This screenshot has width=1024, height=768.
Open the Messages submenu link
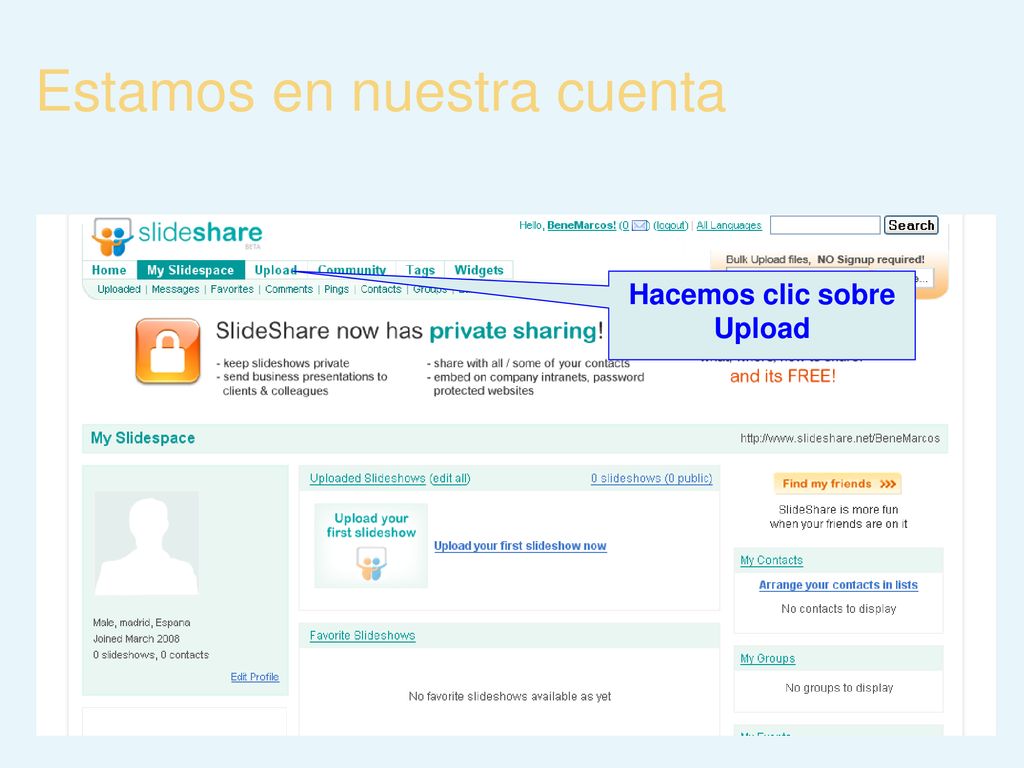click(176, 289)
